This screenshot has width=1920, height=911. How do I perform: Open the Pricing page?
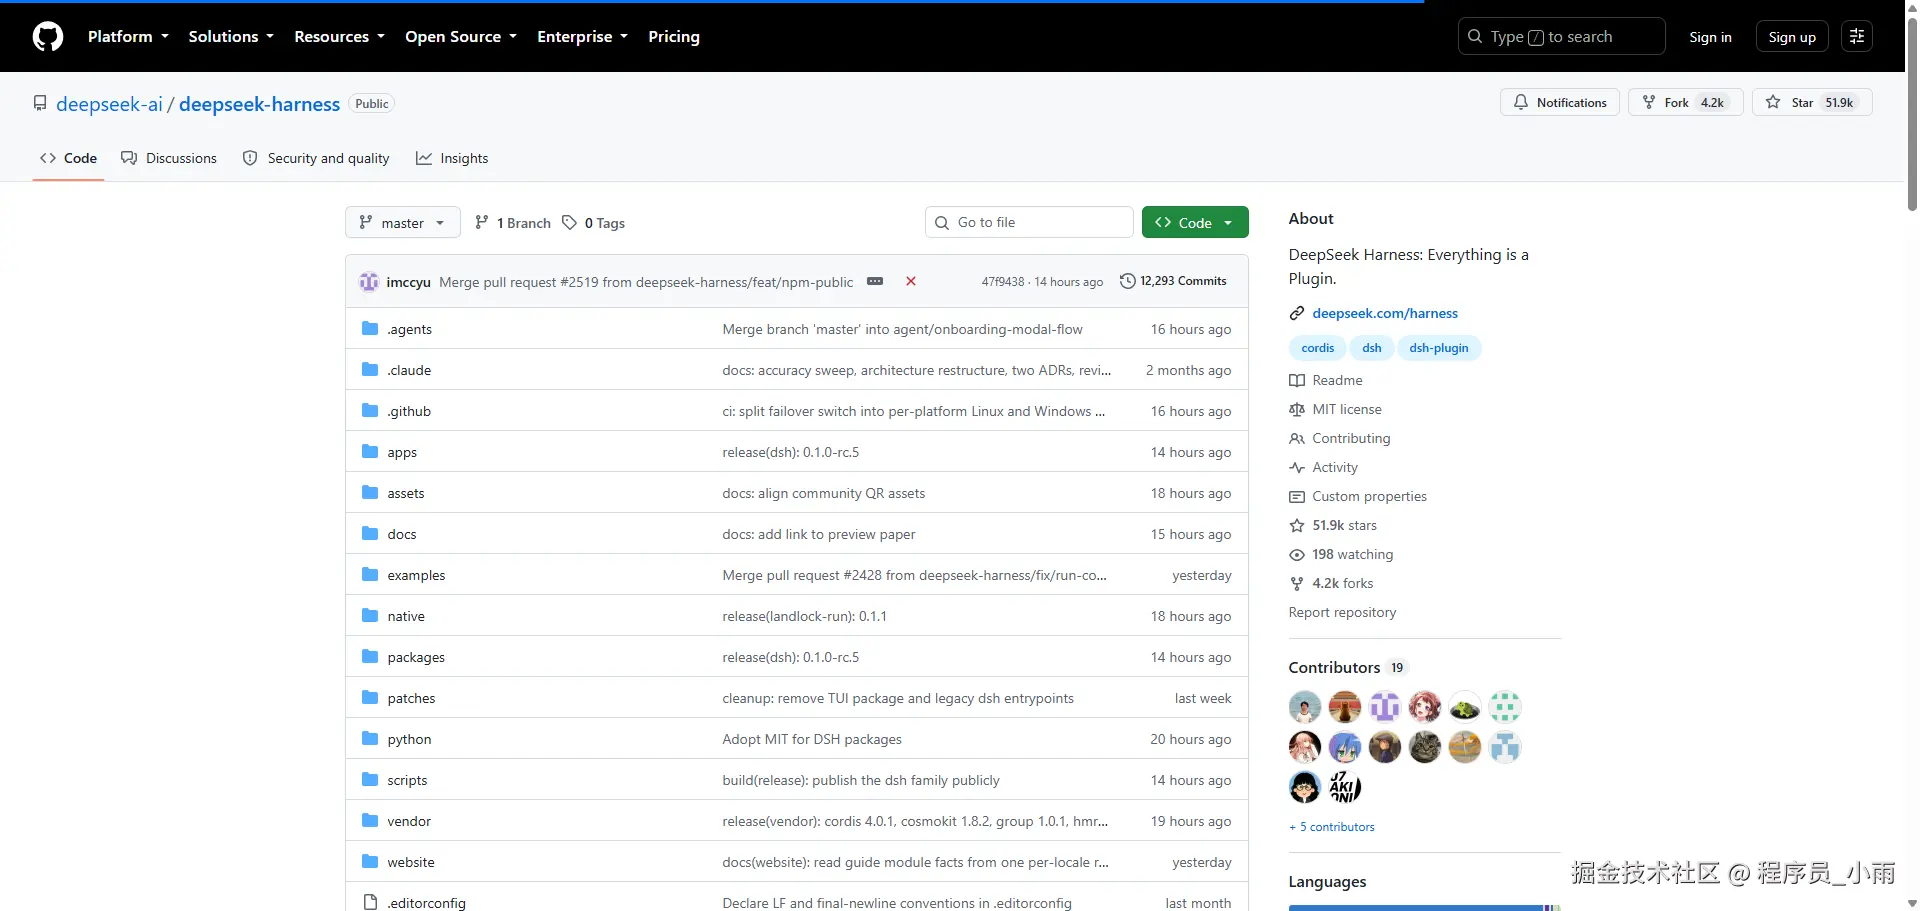(x=674, y=37)
